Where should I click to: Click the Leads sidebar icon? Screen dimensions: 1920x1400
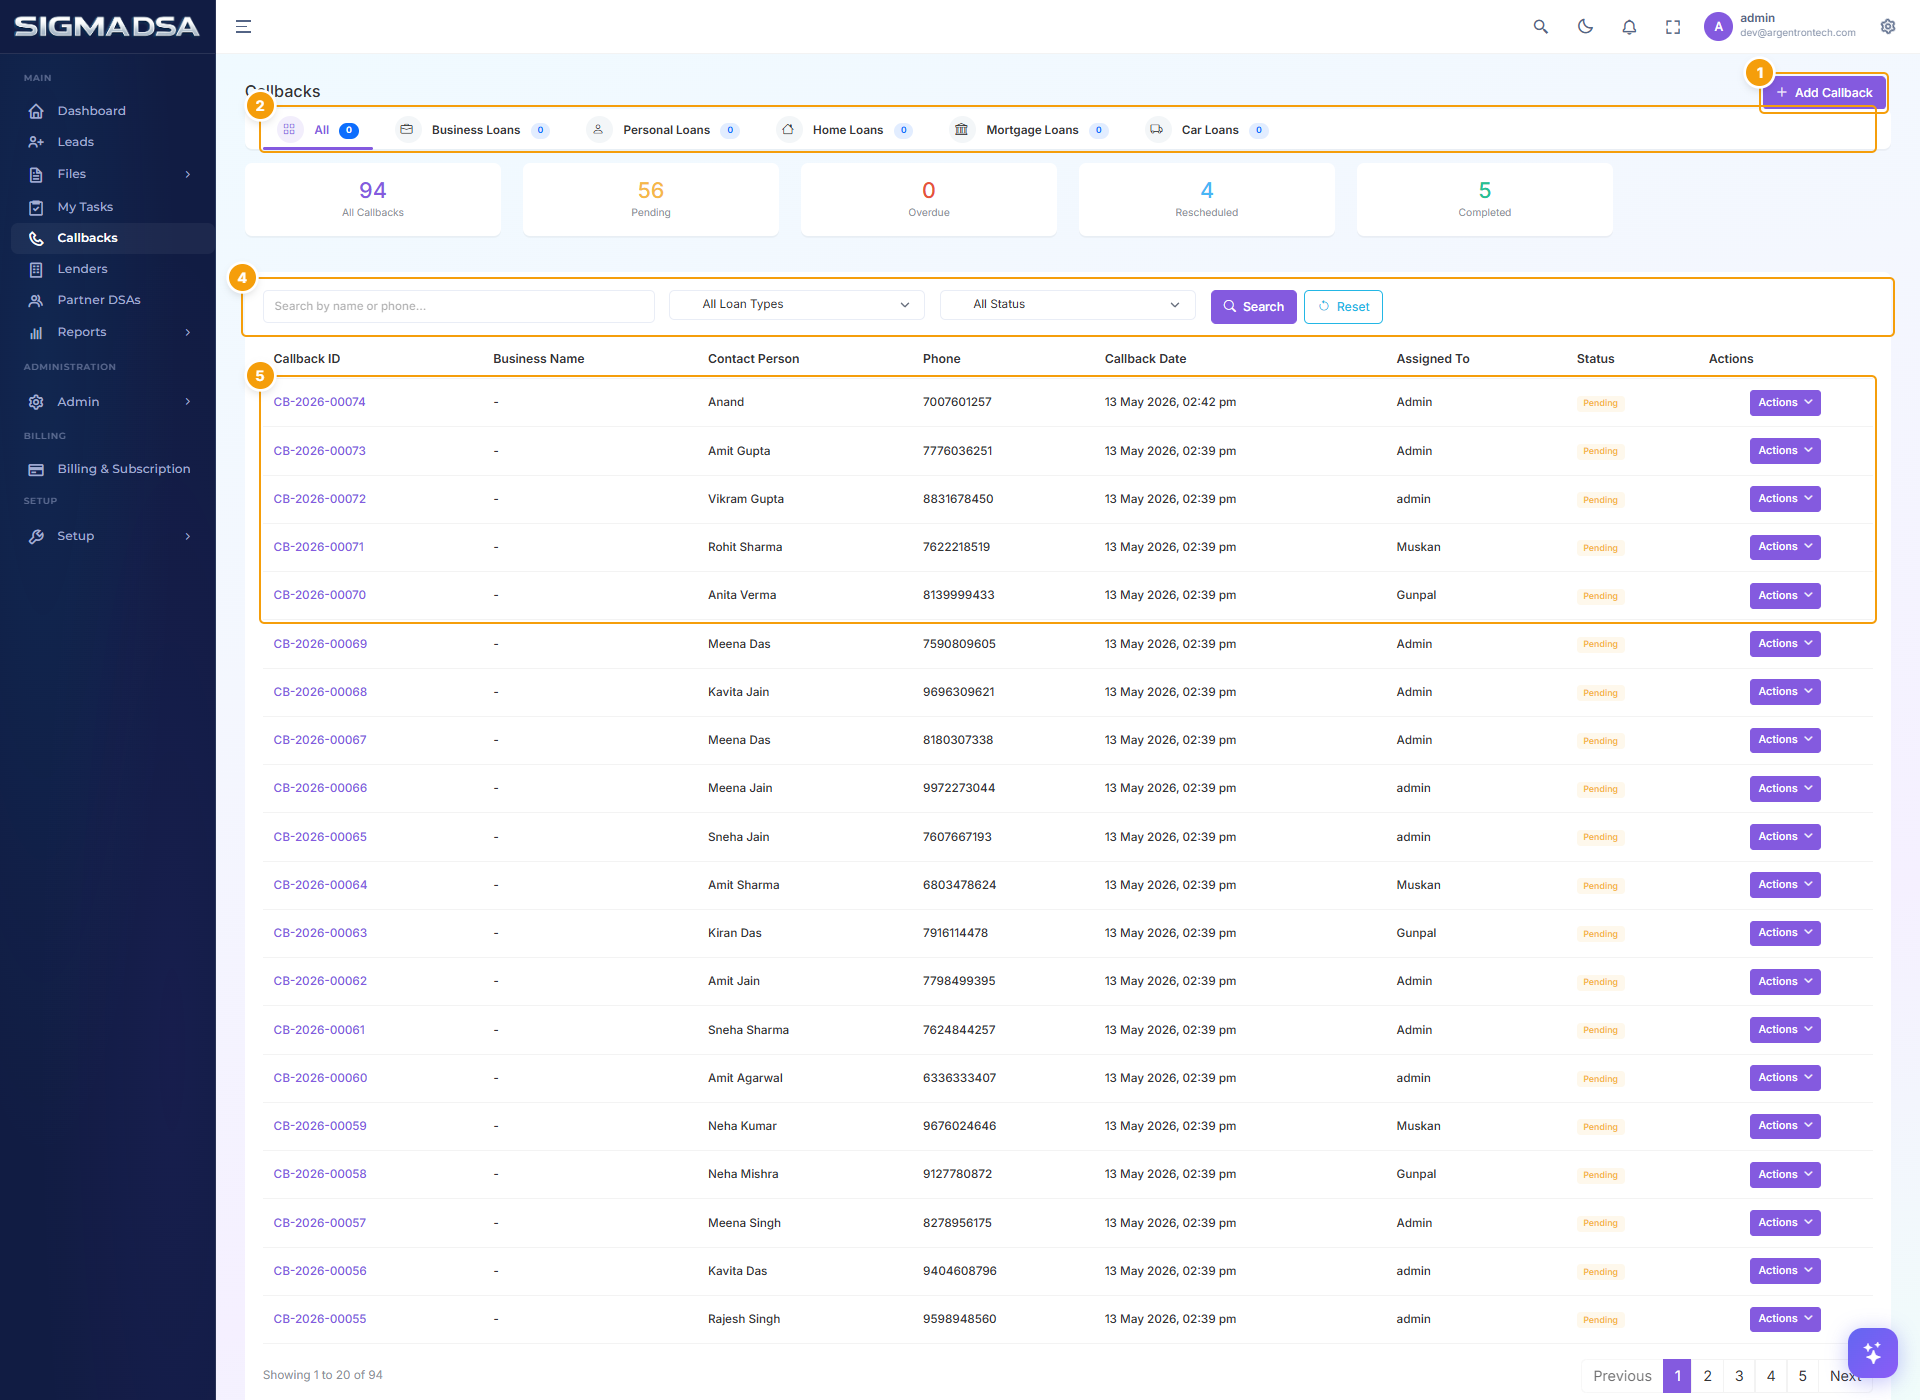pyautogui.click(x=36, y=142)
